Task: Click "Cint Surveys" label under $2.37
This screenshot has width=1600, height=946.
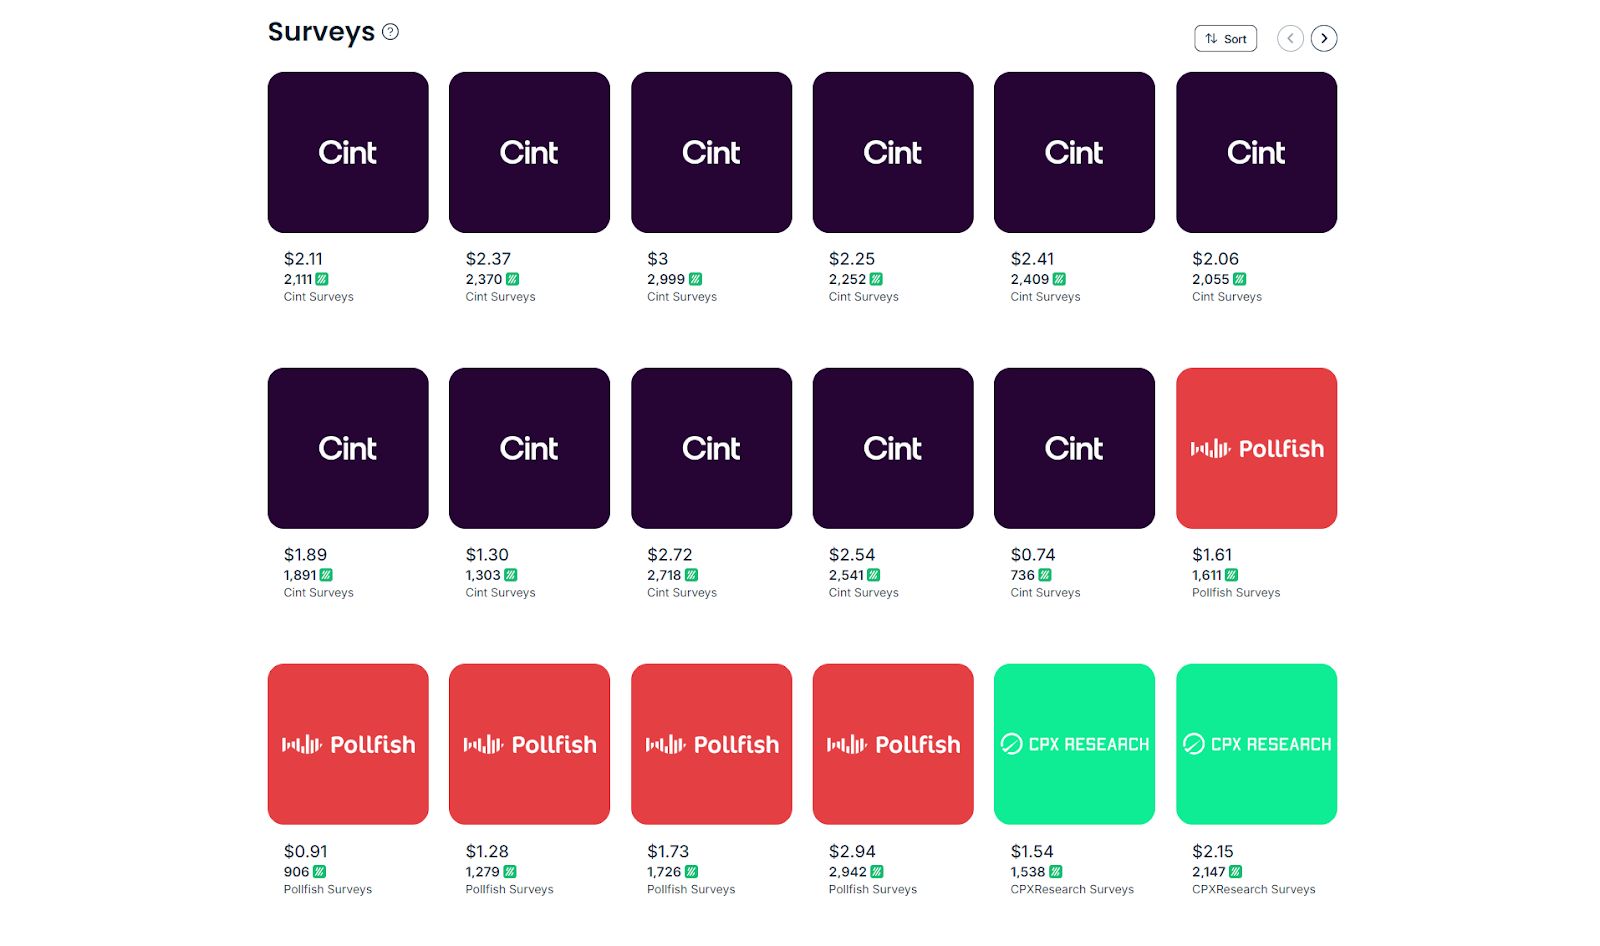Action: [500, 297]
